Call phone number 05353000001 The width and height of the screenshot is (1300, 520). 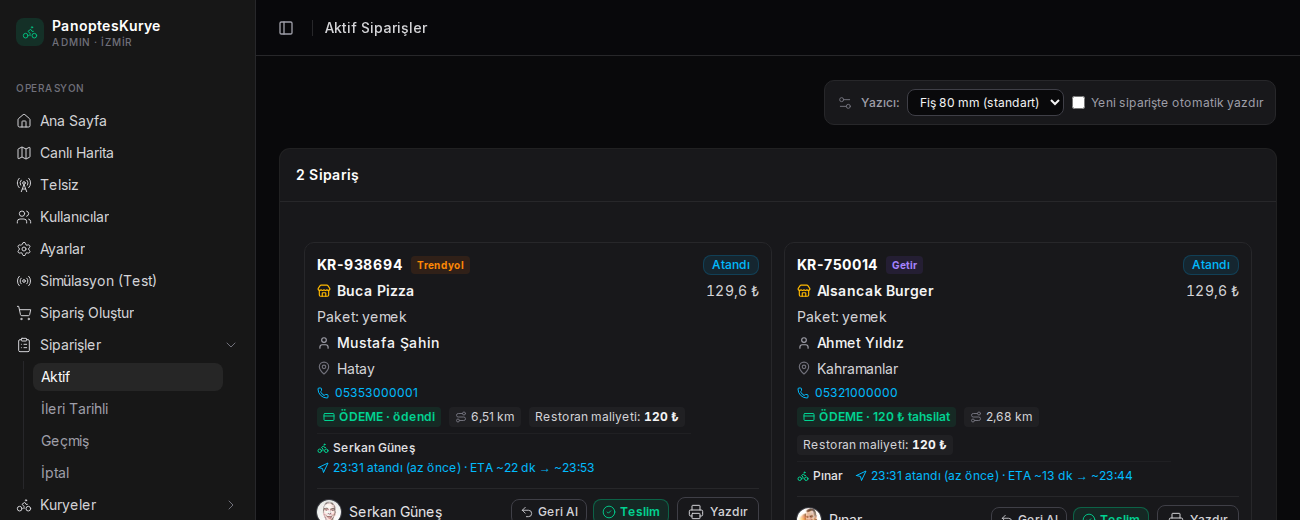[376, 393]
